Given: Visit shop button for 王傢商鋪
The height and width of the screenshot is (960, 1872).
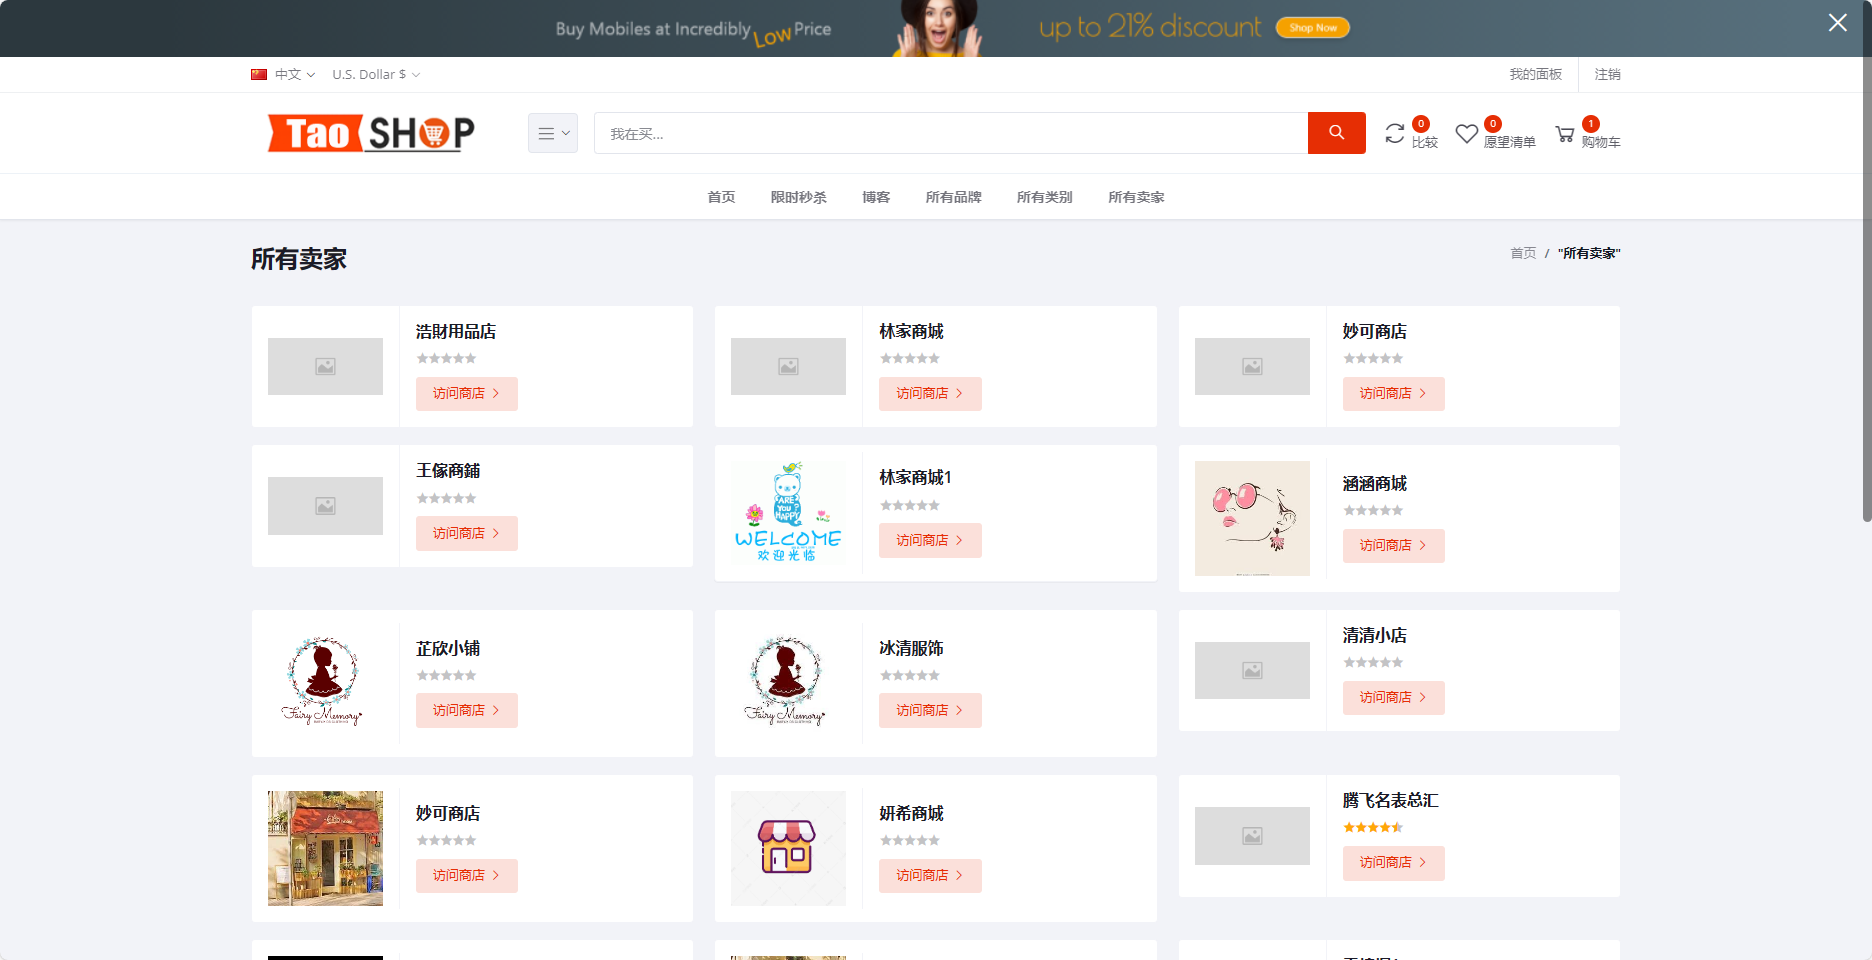Looking at the screenshot, I should 466,534.
